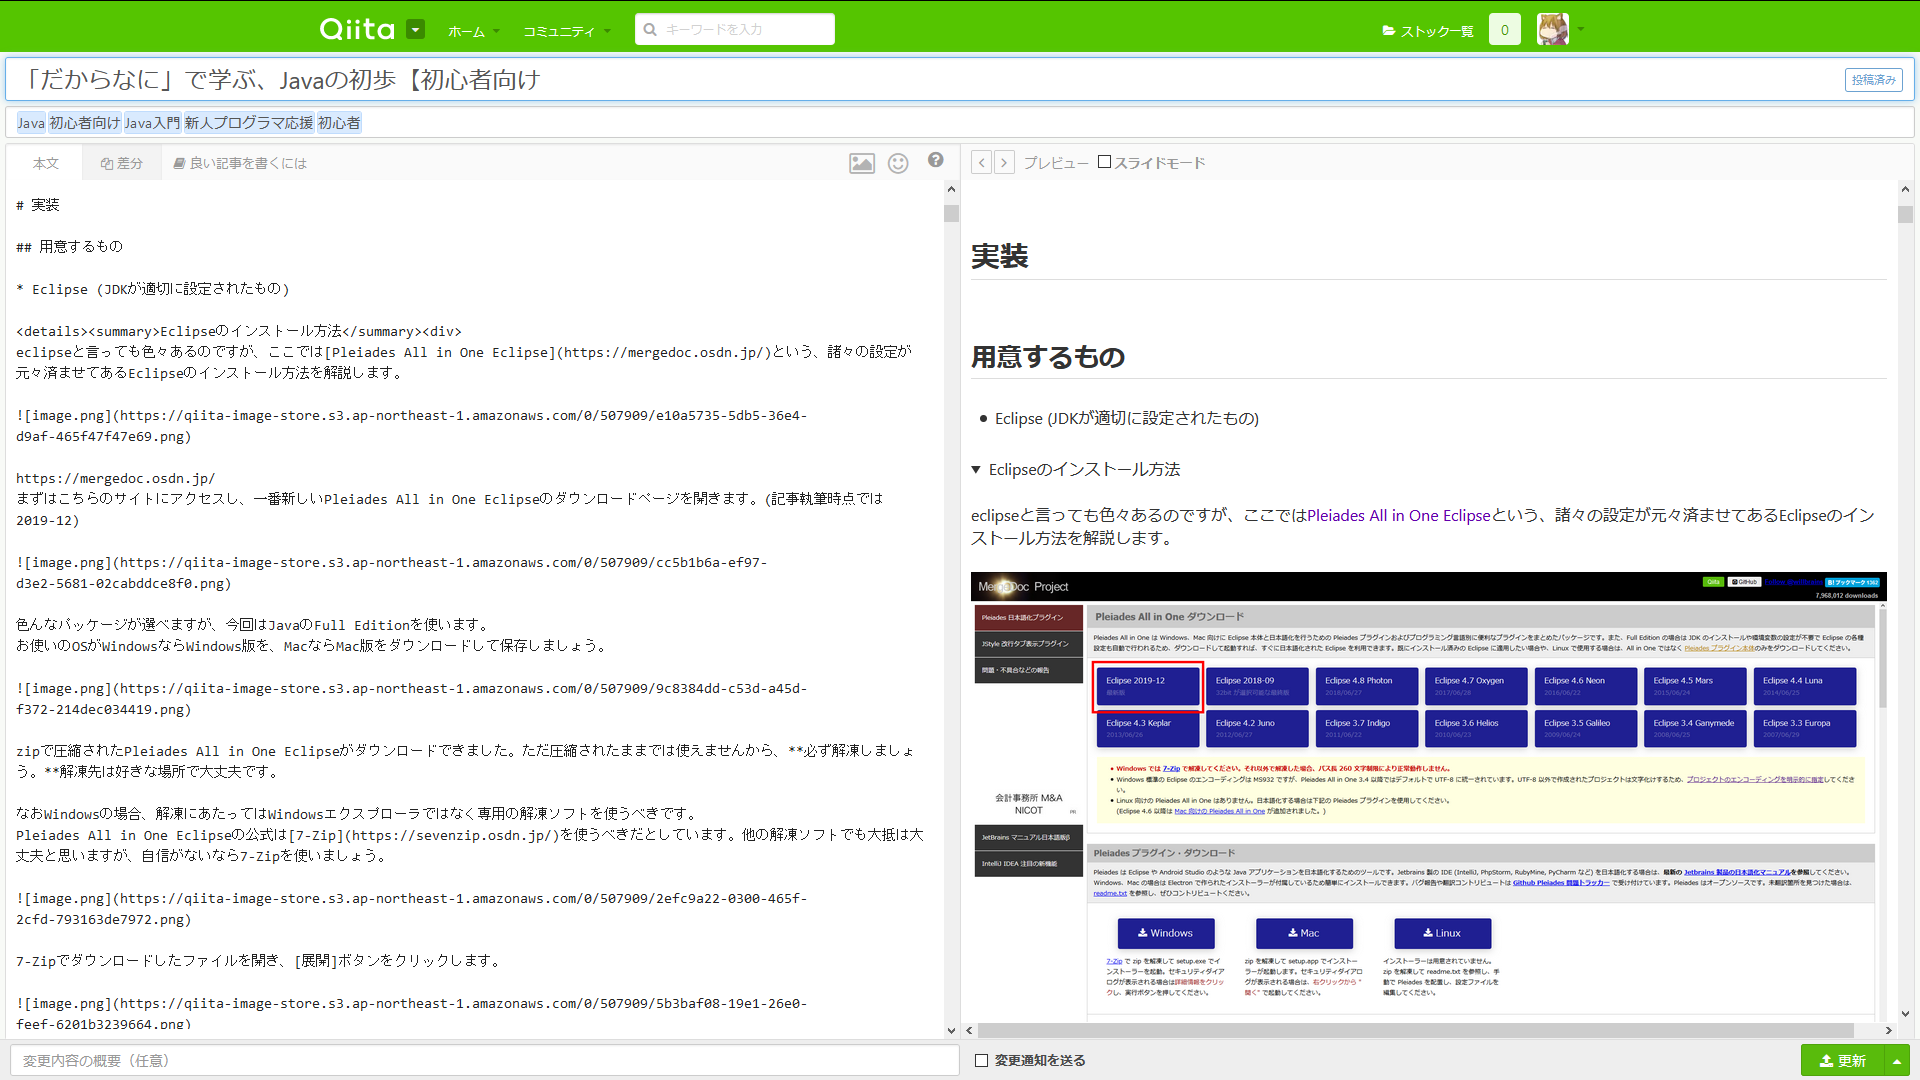
Task: Click the 実装 heading in preview
Action: [999, 257]
